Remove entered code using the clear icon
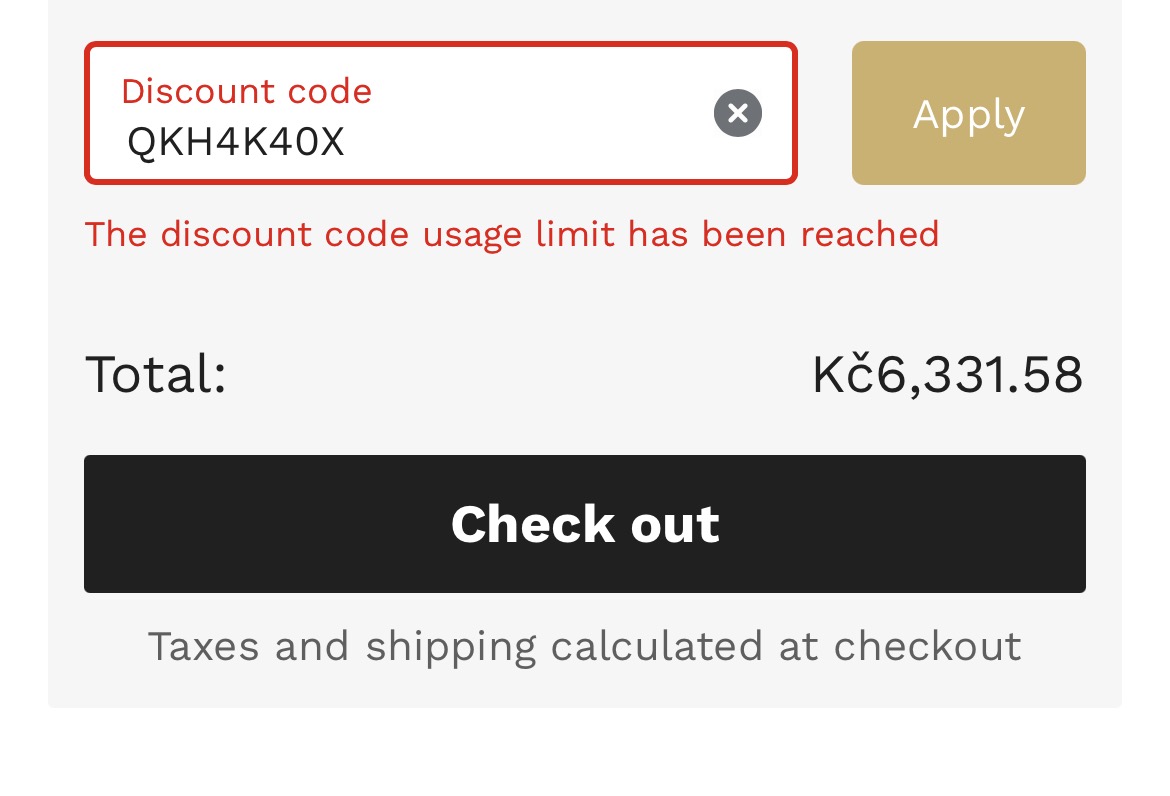1170x796 pixels. coord(737,113)
